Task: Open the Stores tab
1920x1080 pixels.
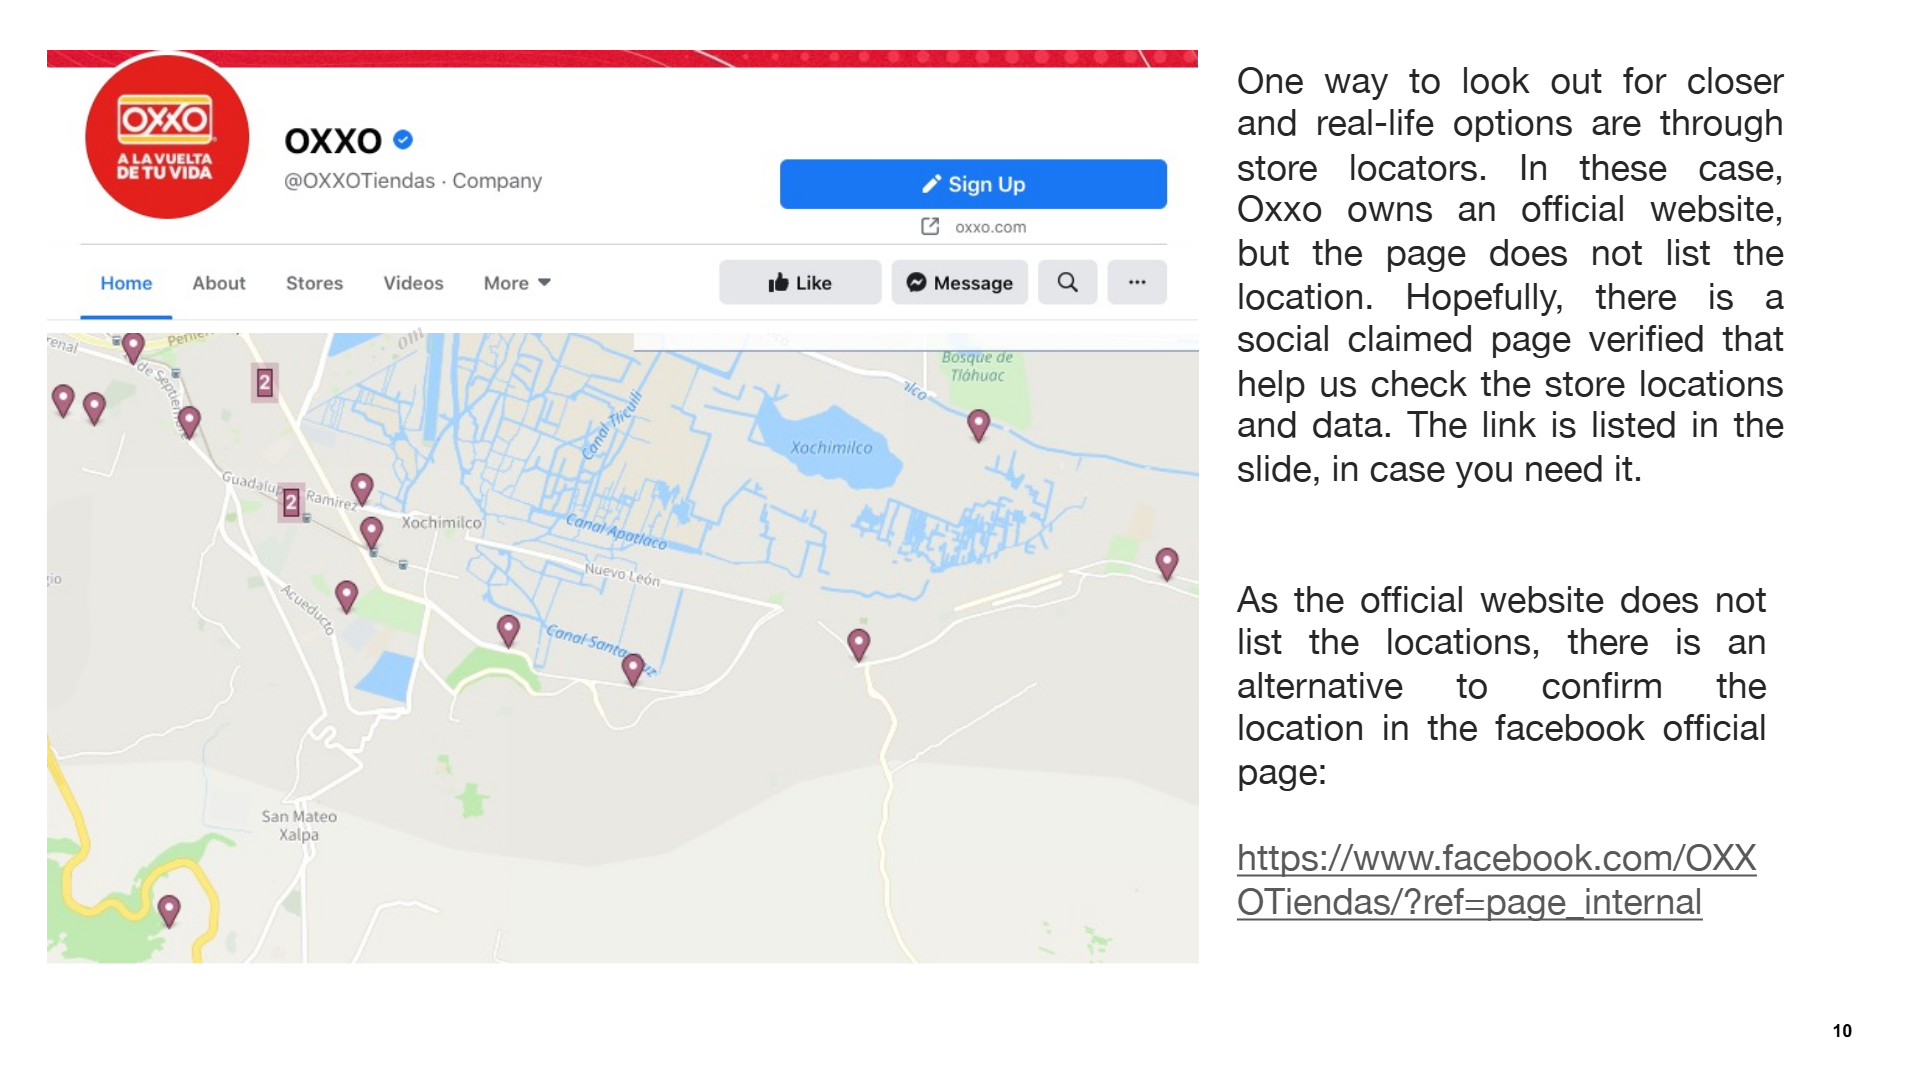Action: tap(314, 283)
